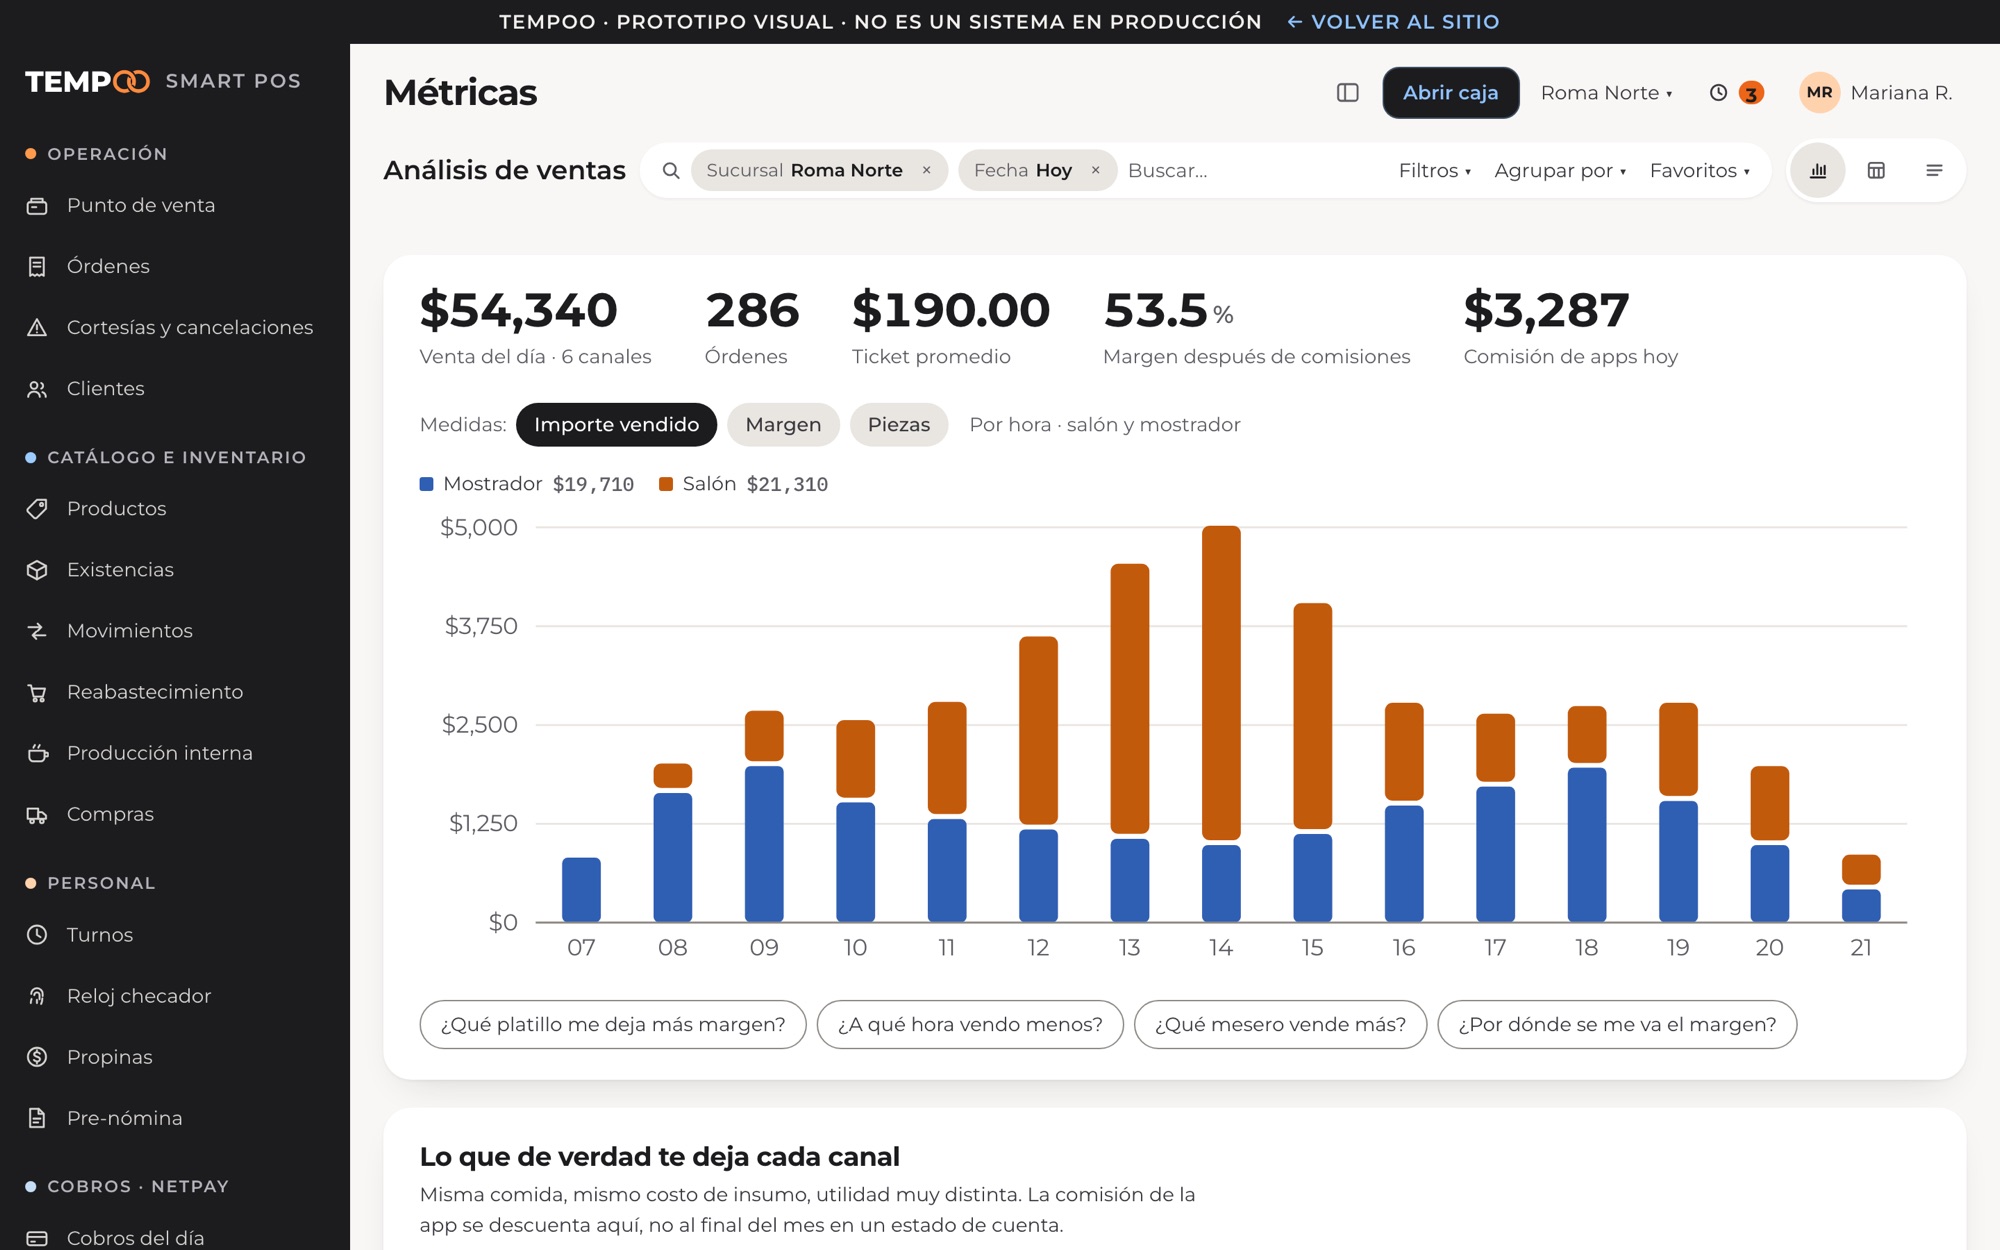Click the Movimientos arrows icon
Screen dimensions: 2000x1250
(x=37, y=631)
